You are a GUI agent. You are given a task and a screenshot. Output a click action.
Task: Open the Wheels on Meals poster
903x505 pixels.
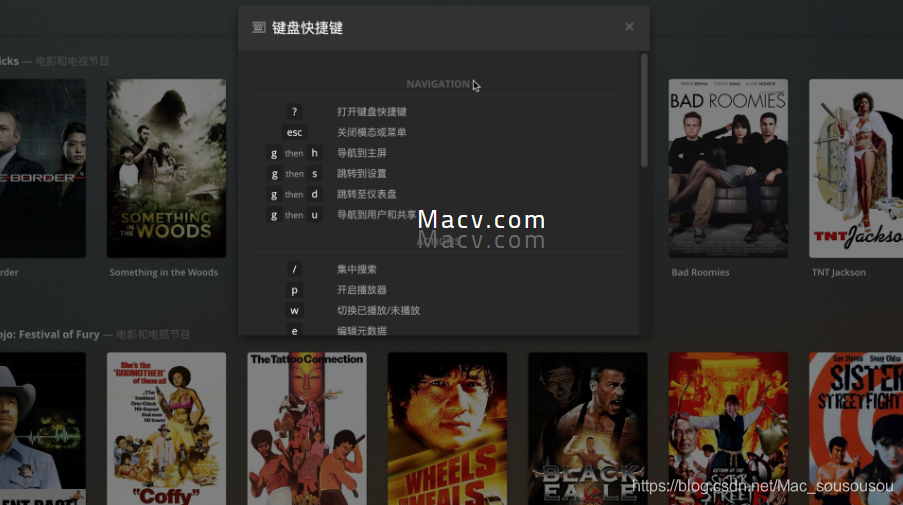pos(447,428)
